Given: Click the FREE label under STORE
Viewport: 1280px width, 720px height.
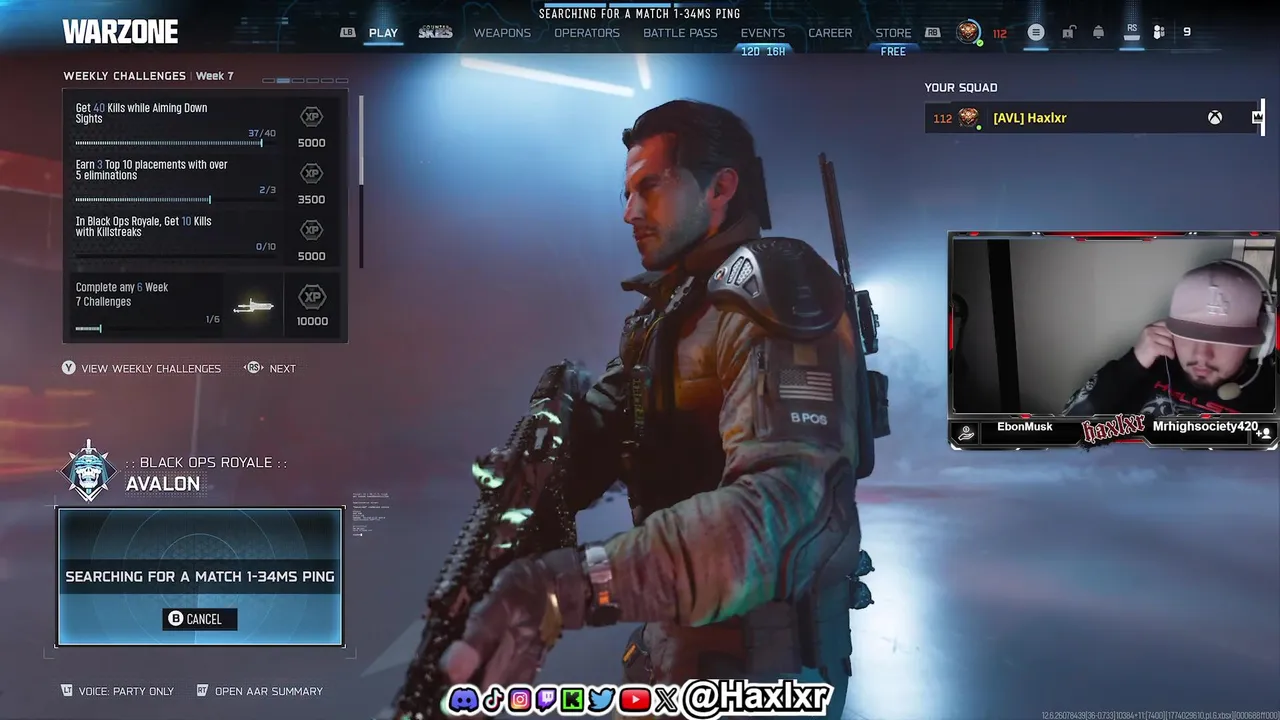Looking at the screenshot, I should tap(893, 52).
